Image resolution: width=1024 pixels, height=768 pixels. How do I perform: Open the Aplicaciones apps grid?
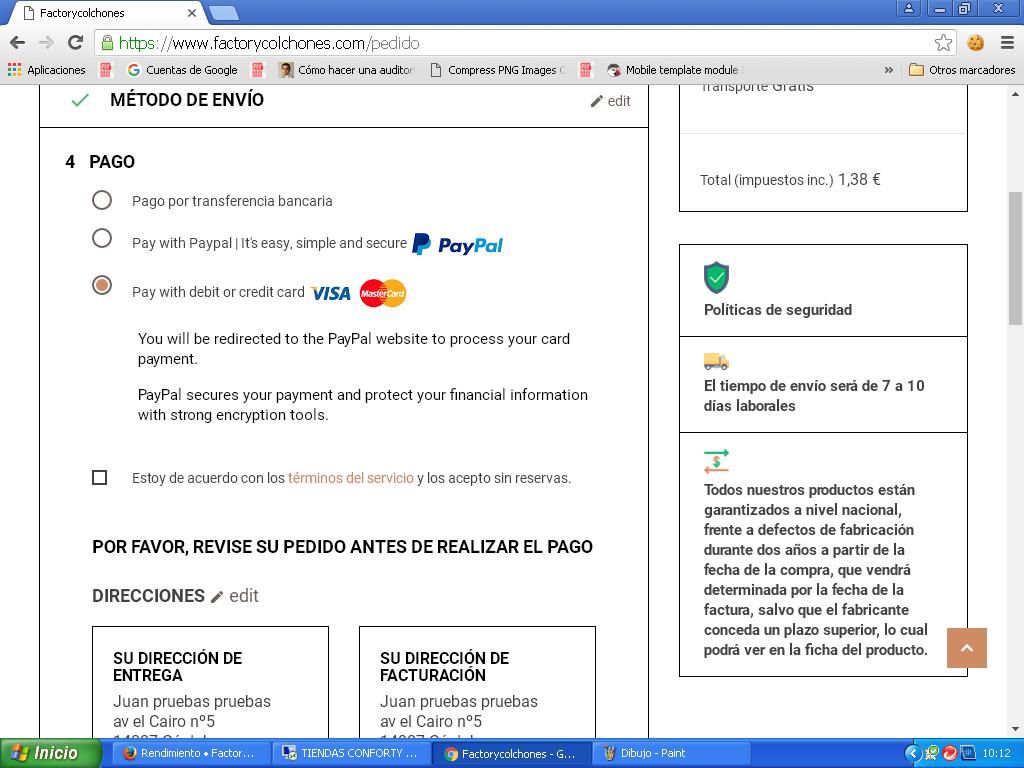(x=46, y=70)
